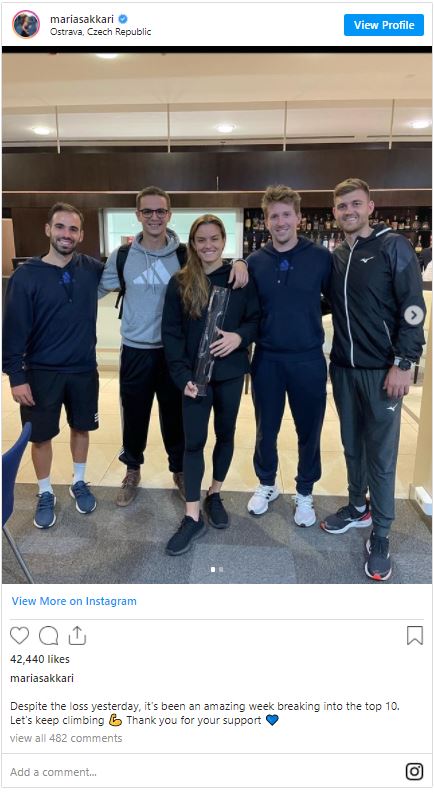Click the heart like icon
This screenshot has width=434, height=794.
pos(19,635)
